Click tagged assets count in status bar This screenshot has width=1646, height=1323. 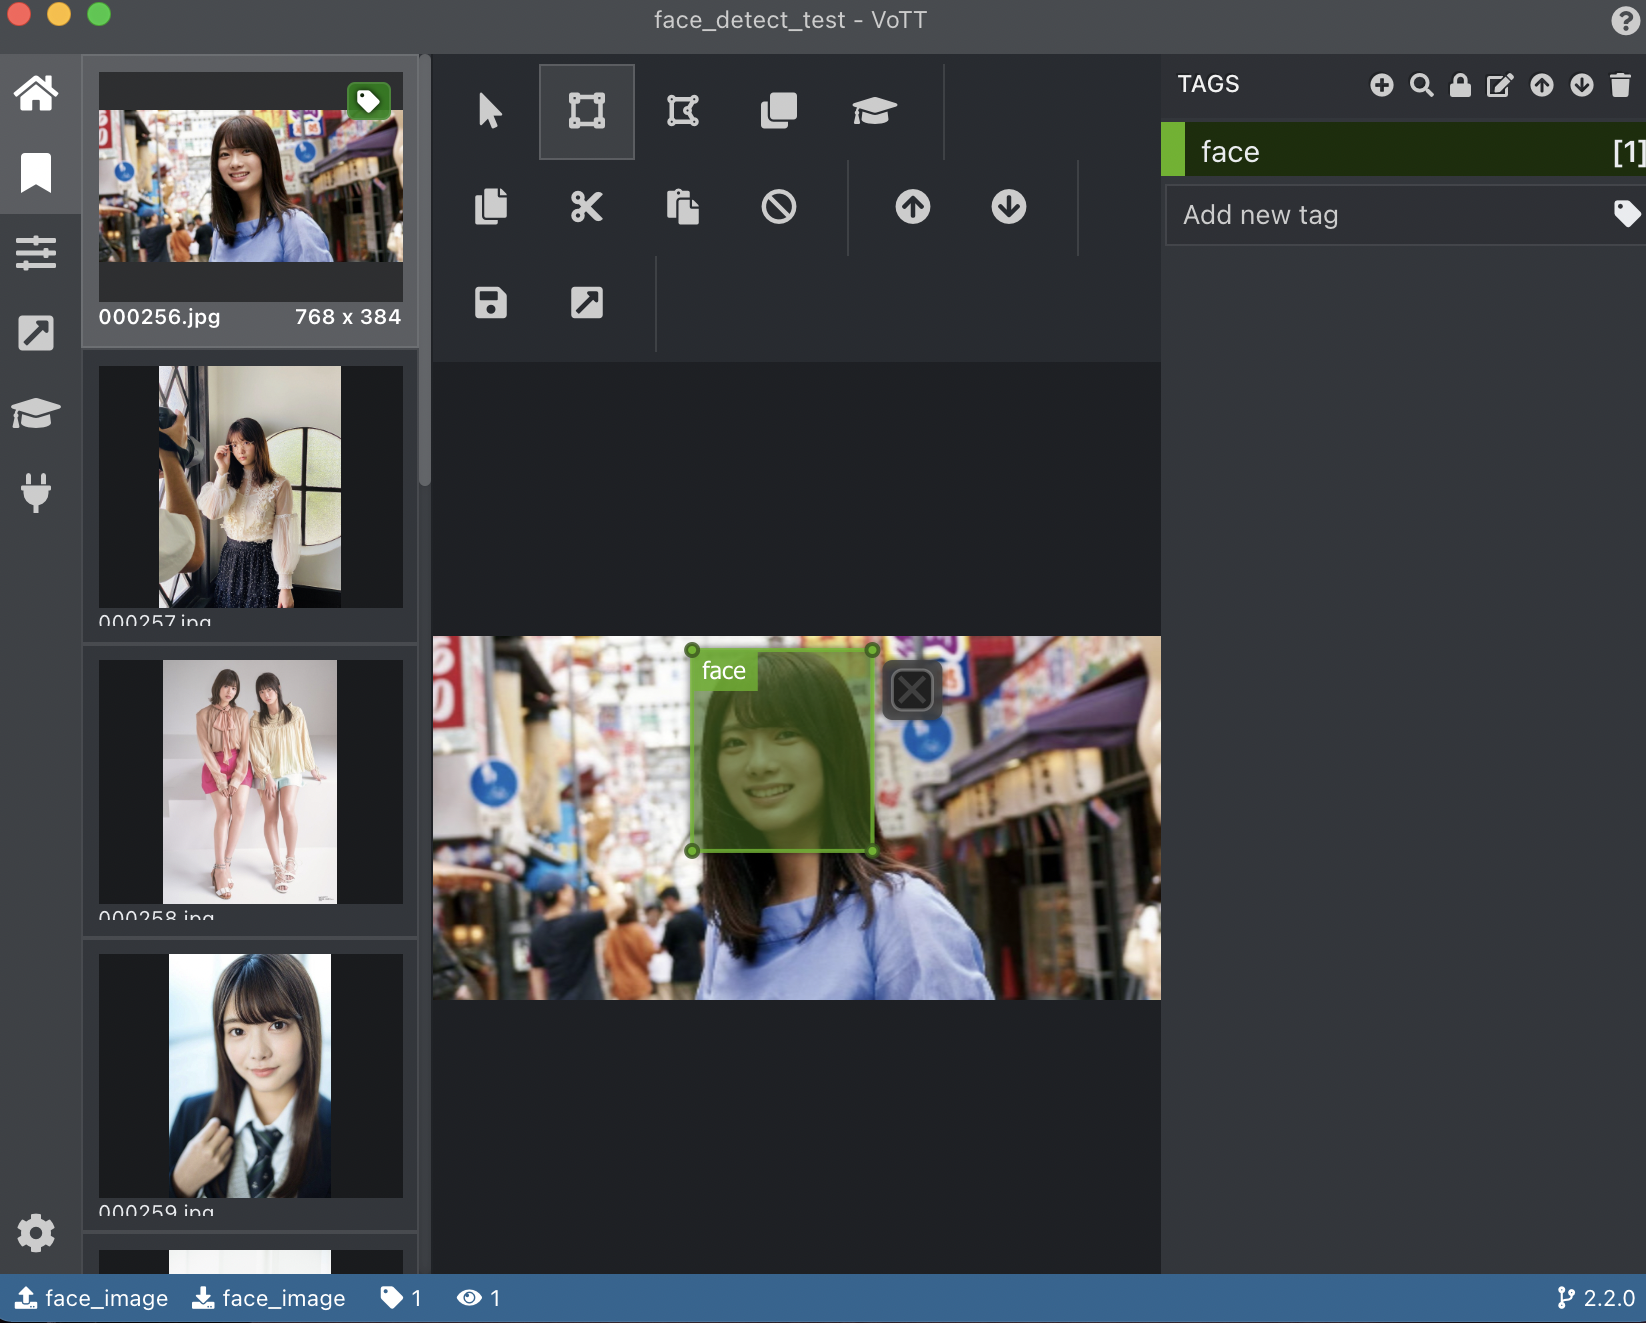(x=401, y=1298)
